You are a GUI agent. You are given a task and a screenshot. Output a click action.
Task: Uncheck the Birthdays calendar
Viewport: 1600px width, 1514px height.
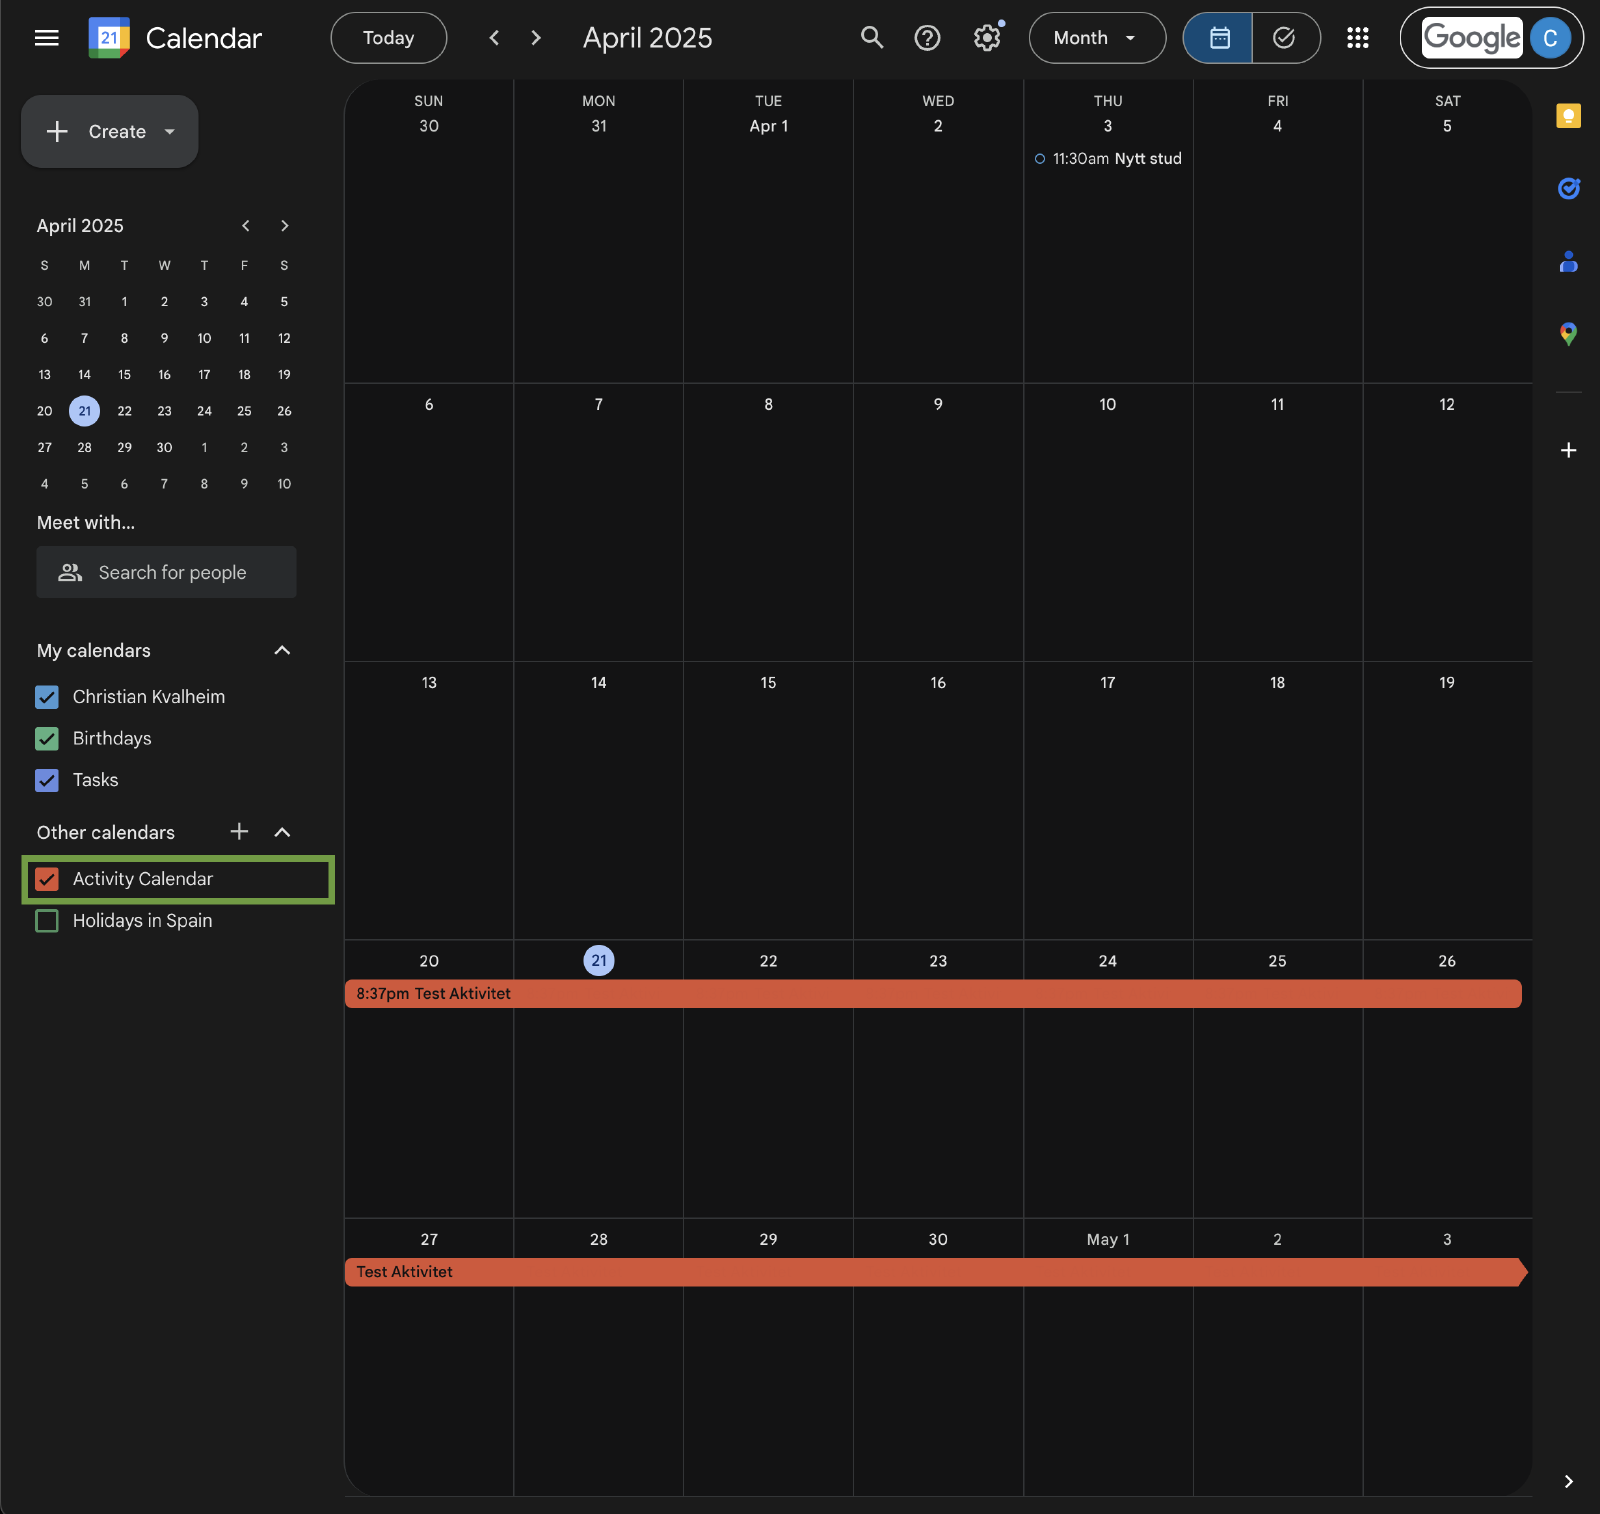tap(47, 739)
